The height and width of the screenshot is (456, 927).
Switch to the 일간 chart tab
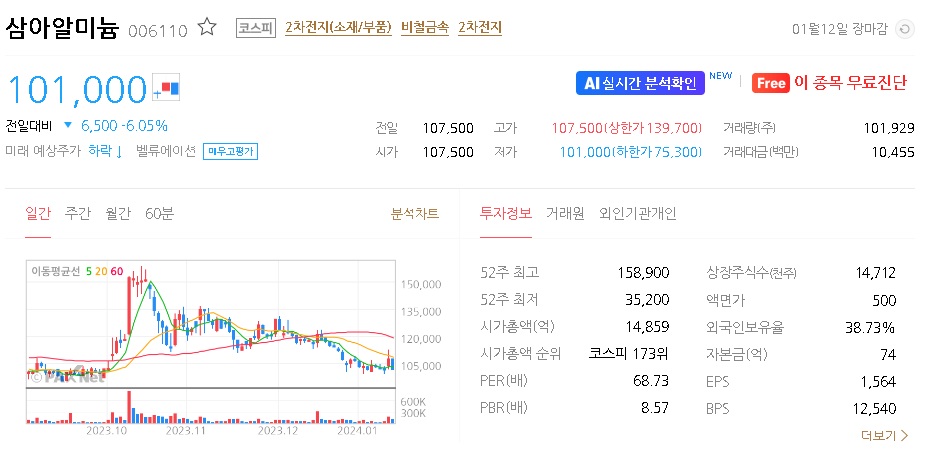(38, 214)
